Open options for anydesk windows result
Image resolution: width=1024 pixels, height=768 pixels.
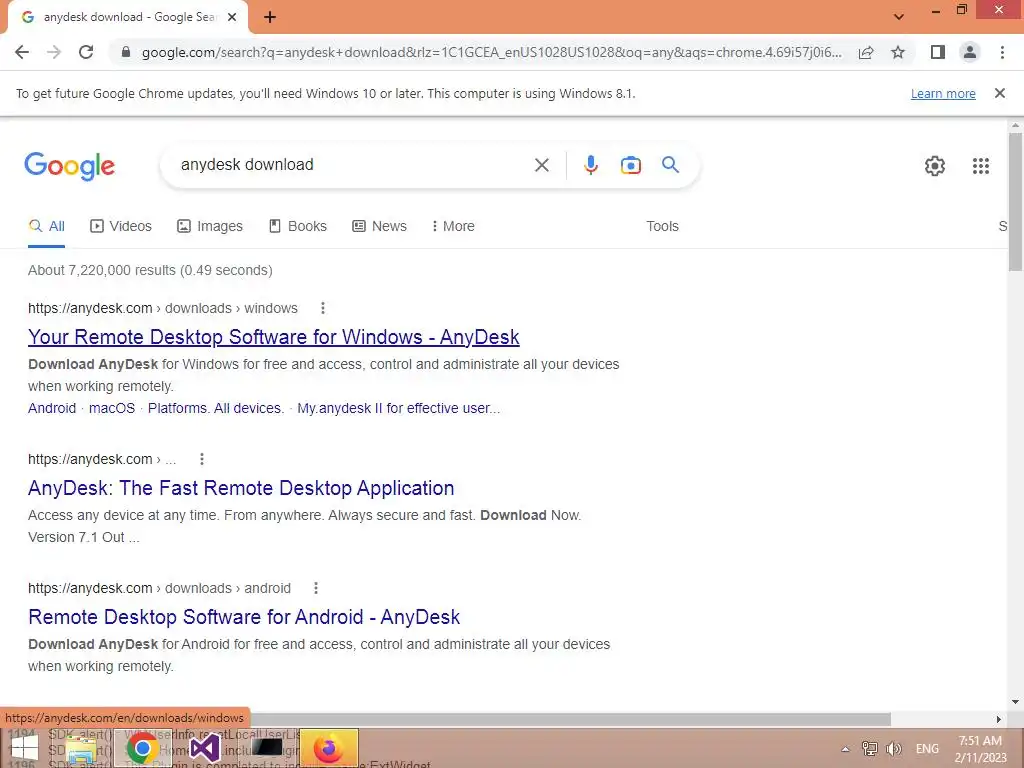click(x=323, y=308)
